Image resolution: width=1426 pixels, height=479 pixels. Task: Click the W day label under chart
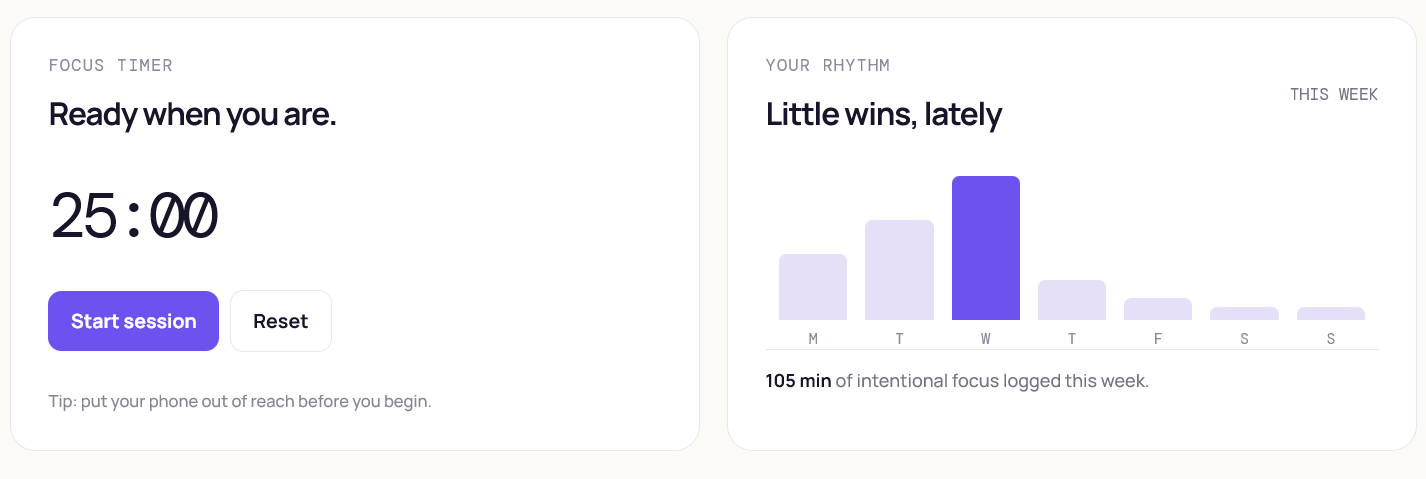[x=986, y=339]
